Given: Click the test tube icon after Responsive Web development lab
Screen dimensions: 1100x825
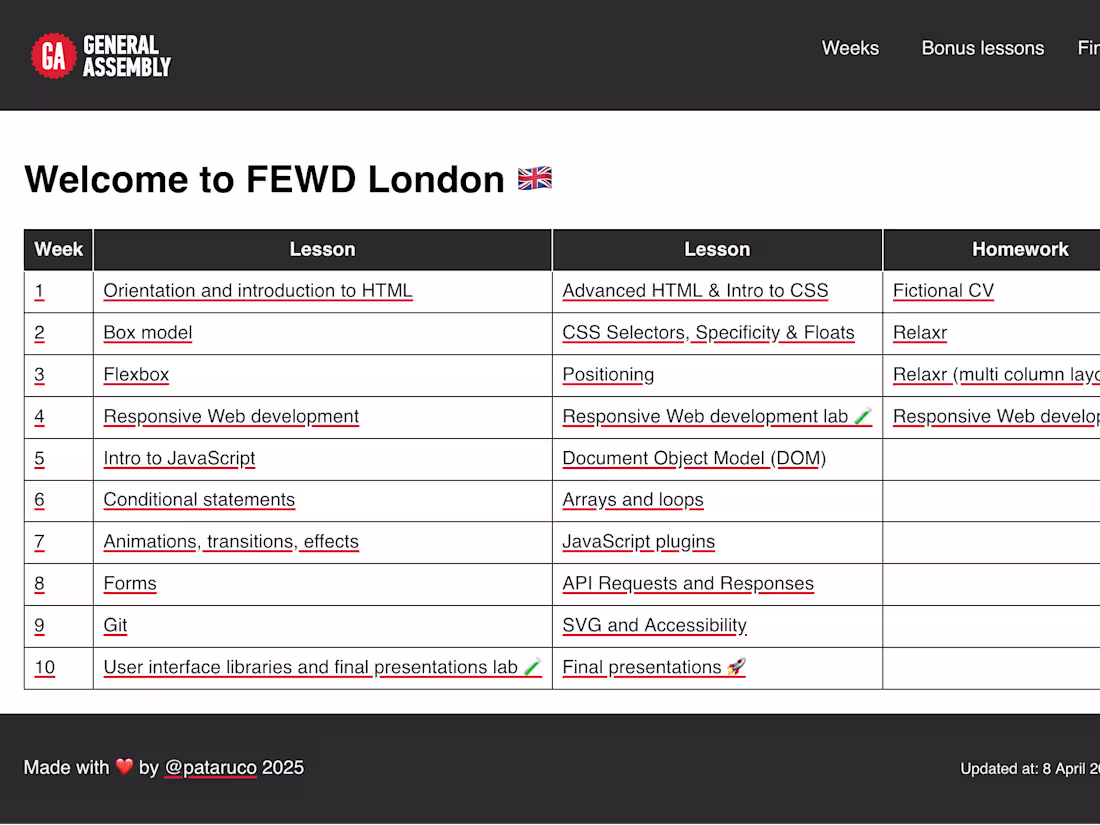Looking at the screenshot, I should click(863, 416).
